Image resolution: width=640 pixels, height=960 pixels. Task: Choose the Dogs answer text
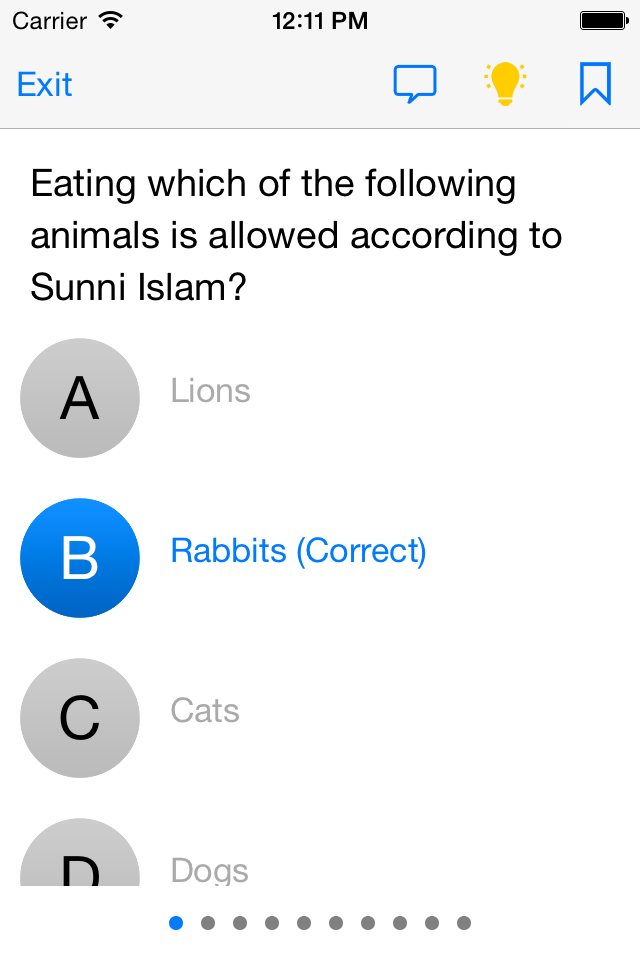click(209, 869)
